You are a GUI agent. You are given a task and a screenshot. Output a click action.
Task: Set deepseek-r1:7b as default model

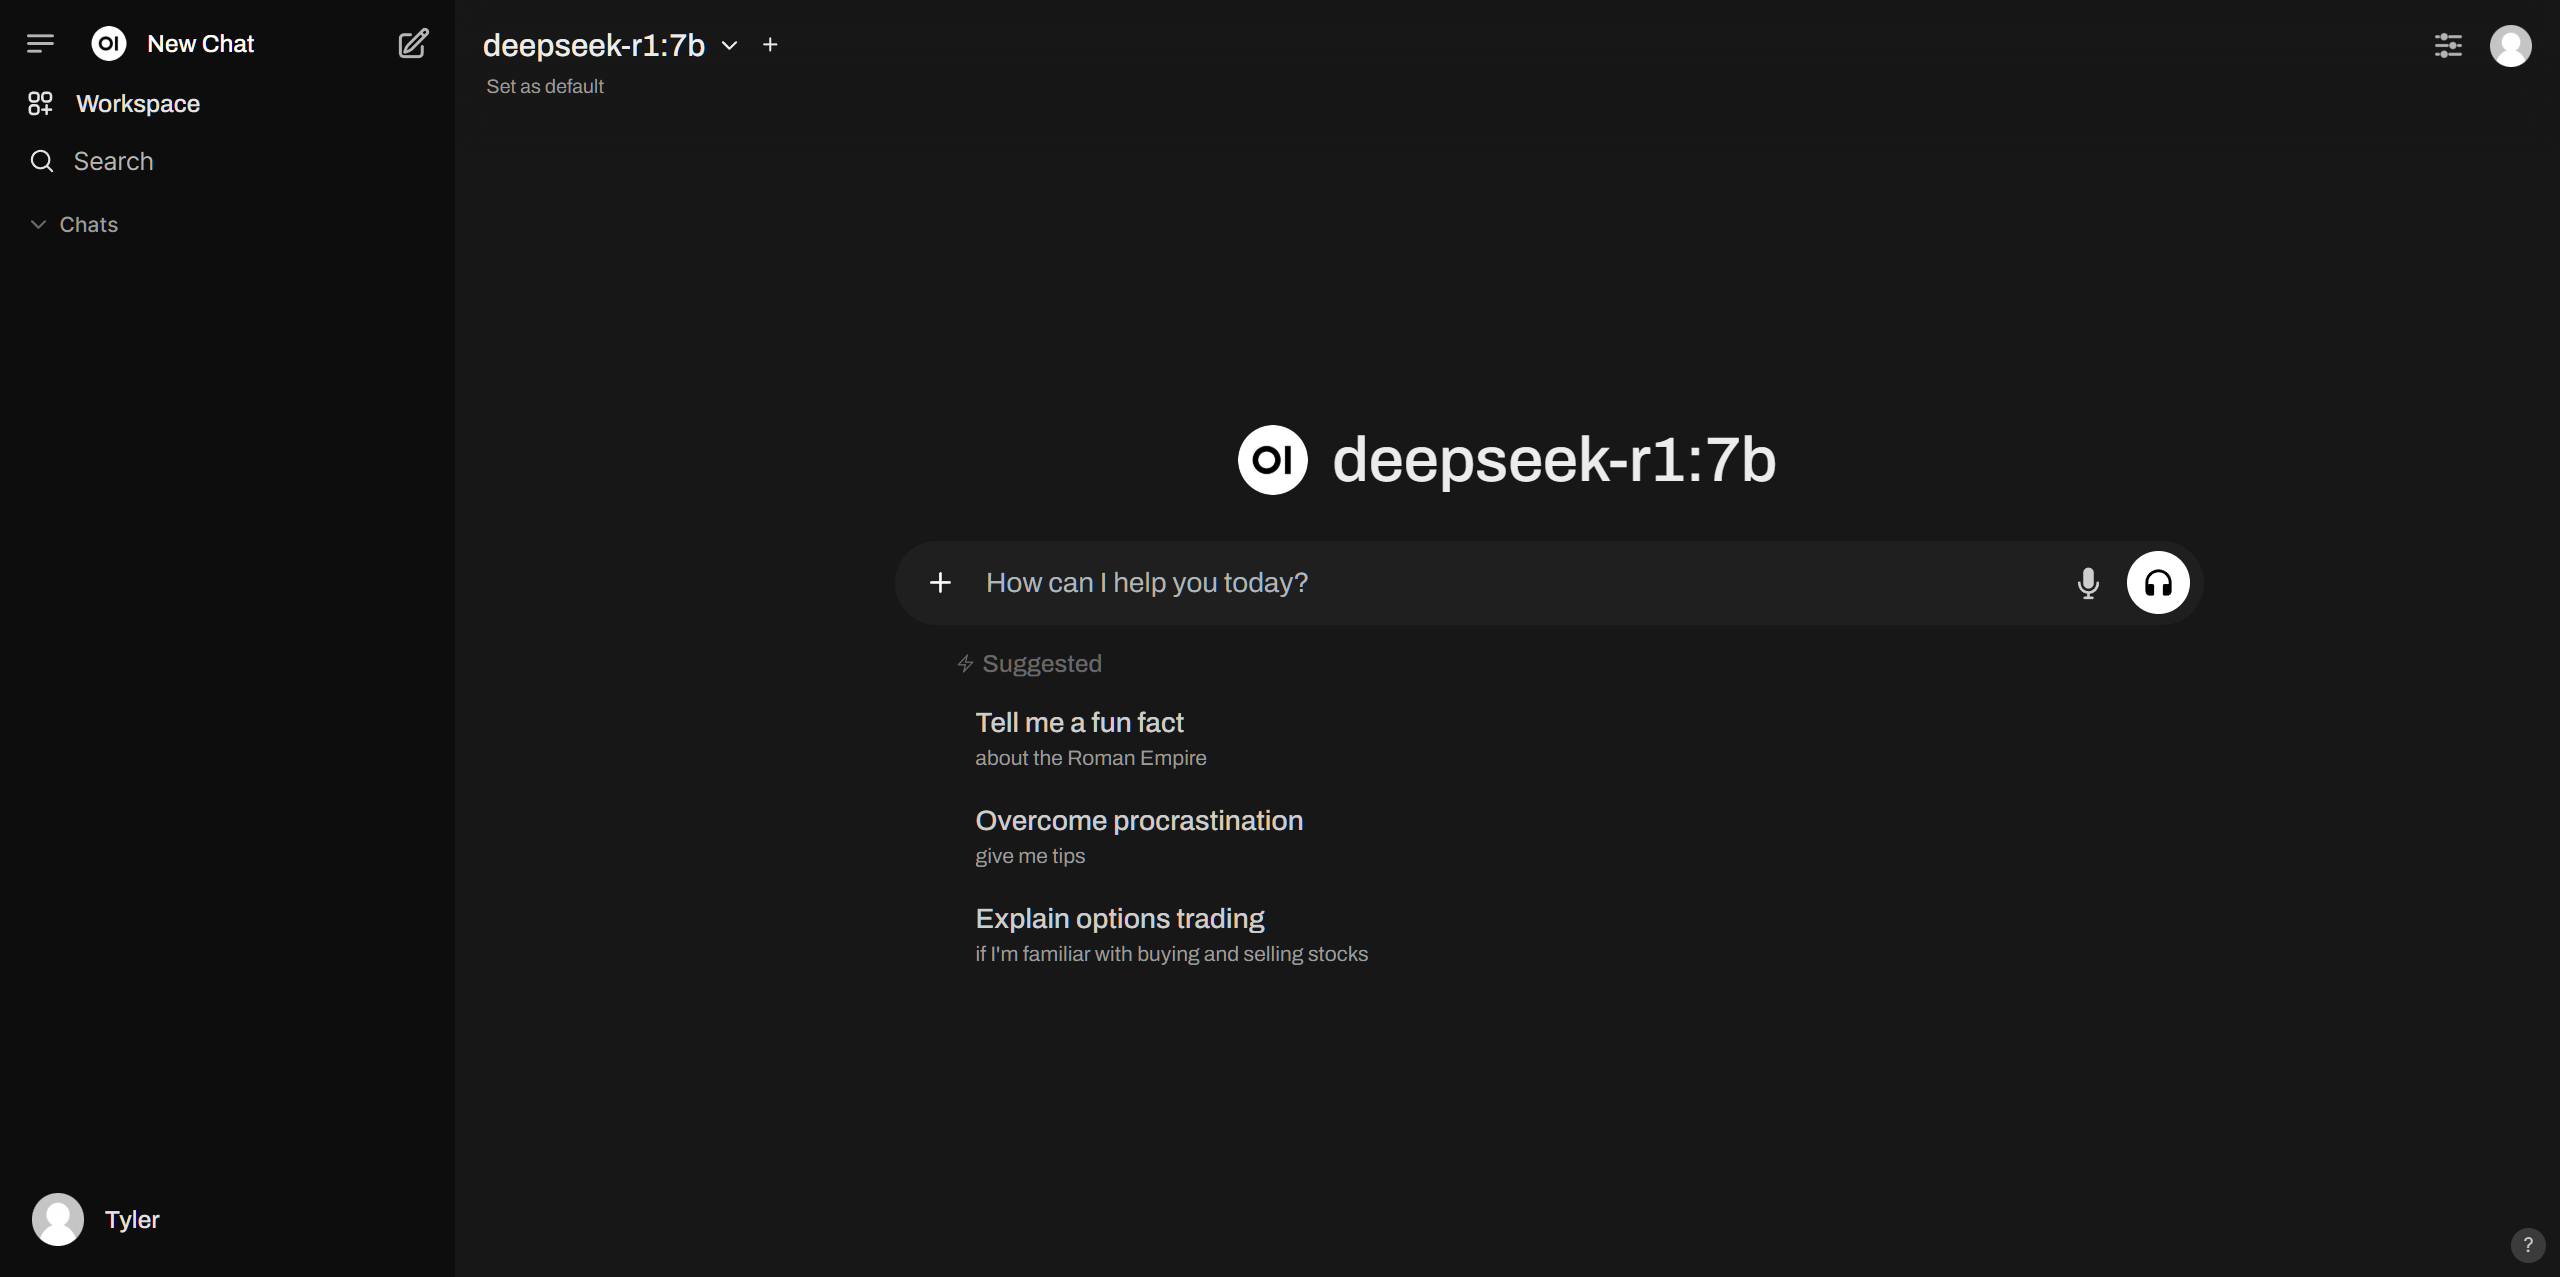coord(544,86)
